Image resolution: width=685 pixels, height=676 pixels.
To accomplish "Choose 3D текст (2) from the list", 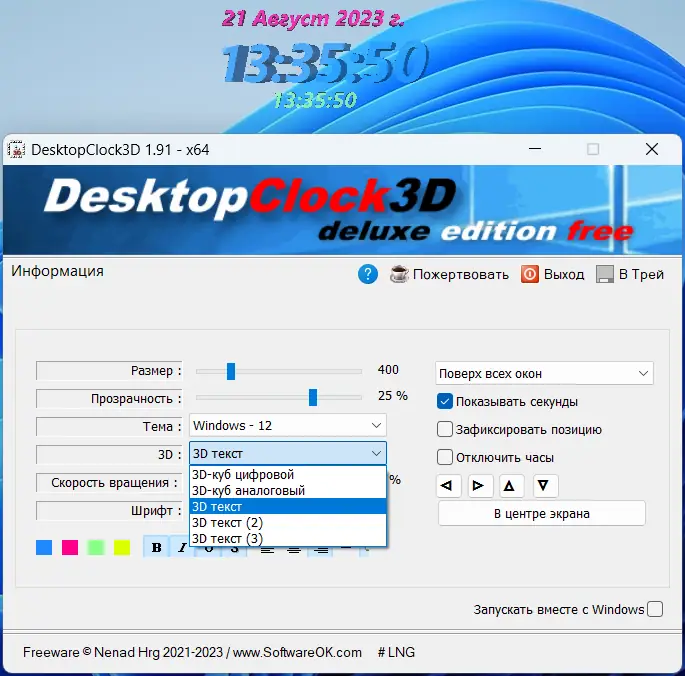I will 288,523.
